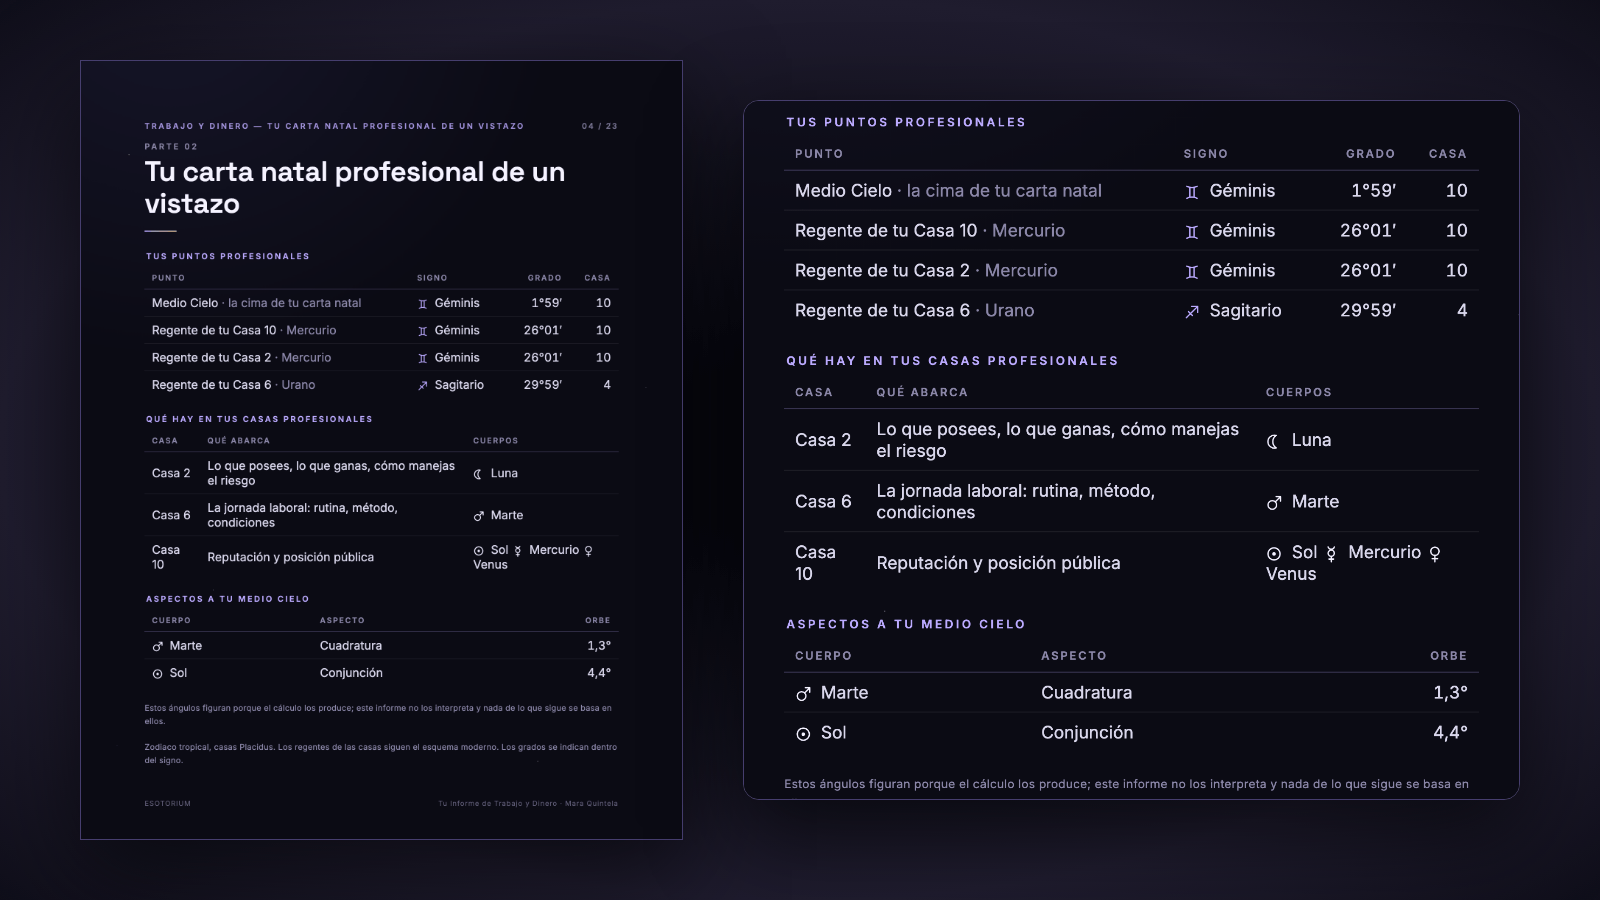Click the Sagittarius glyph in the zoomed table
Screen dimensions: 1600x900
(1192, 311)
